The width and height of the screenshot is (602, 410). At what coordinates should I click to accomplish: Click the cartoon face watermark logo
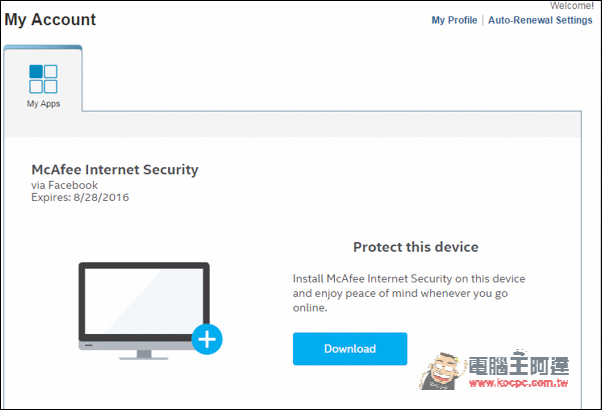pyautogui.click(x=440, y=371)
